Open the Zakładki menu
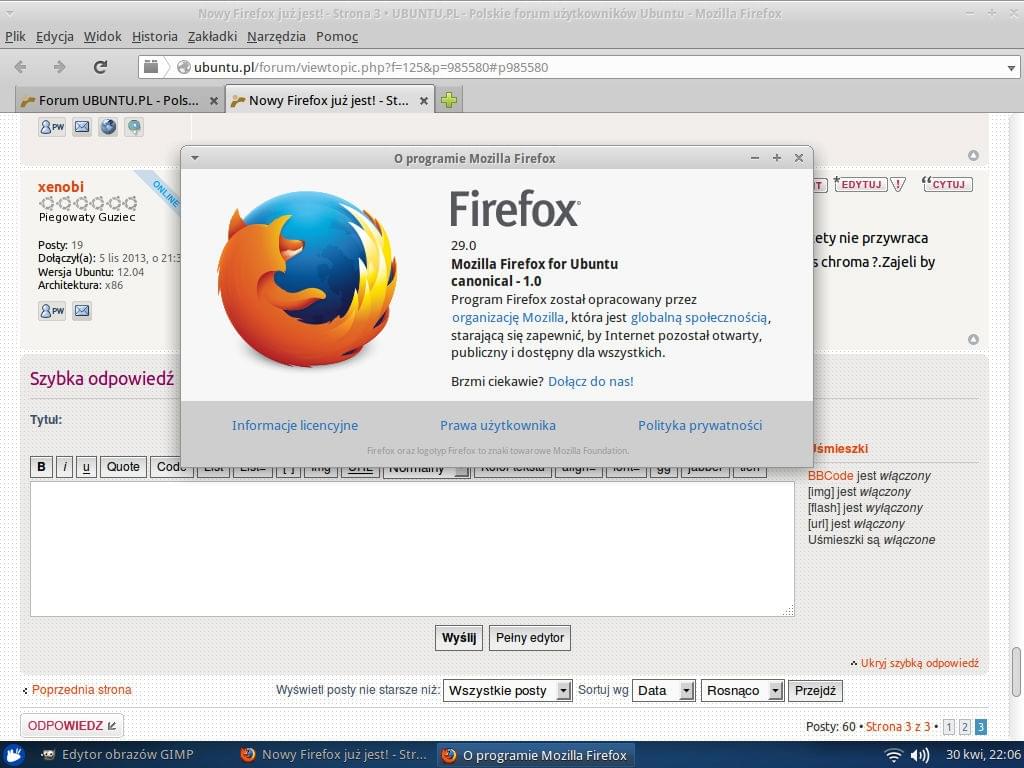This screenshot has width=1024, height=768. pos(212,37)
